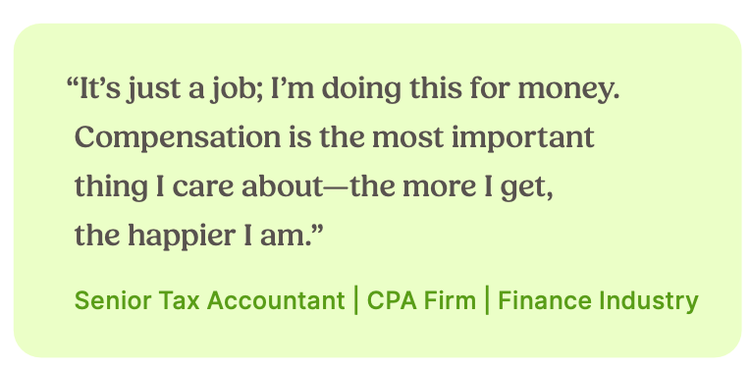Click the word important in second line
Viewport: 750px width, 369px height.
522,138
